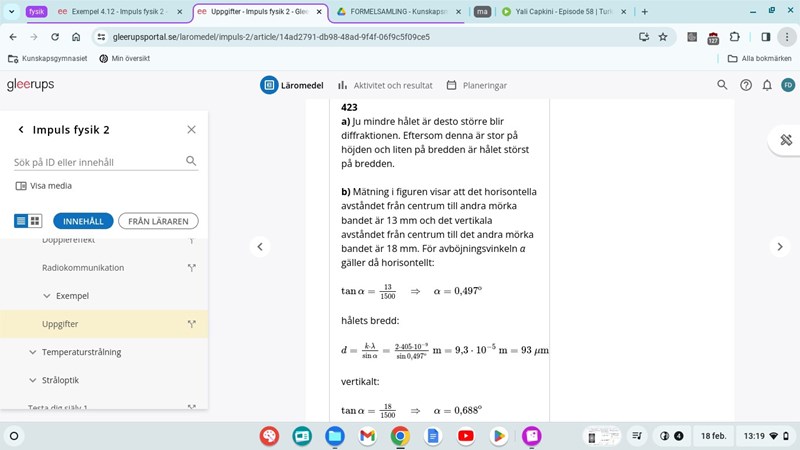The image size is (800, 450).
Task: Open the notifications bell
Action: coord(766,85)
